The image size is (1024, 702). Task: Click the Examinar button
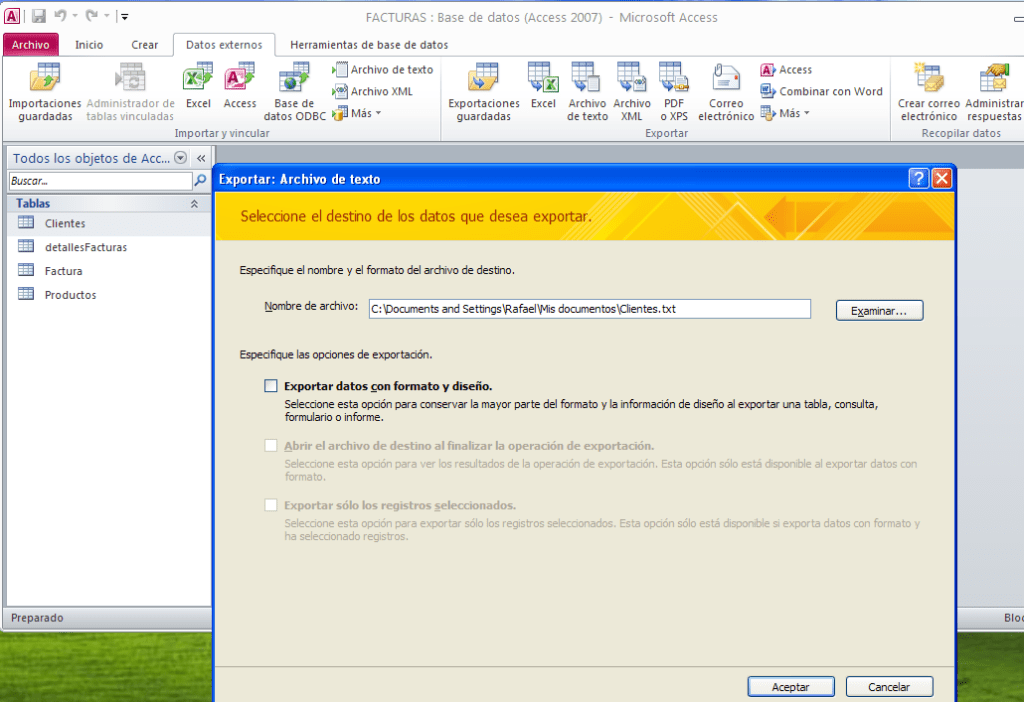[879, 311]
